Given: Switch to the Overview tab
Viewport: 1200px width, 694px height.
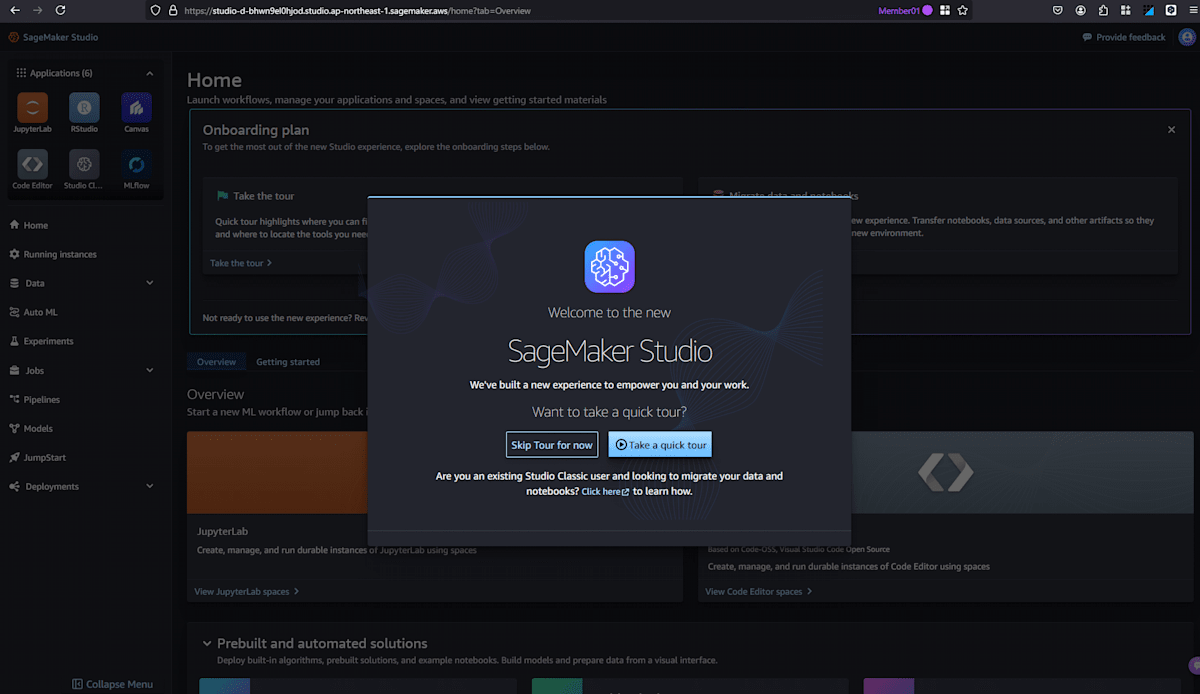Looking at the screenshot, I should (216, 362).
